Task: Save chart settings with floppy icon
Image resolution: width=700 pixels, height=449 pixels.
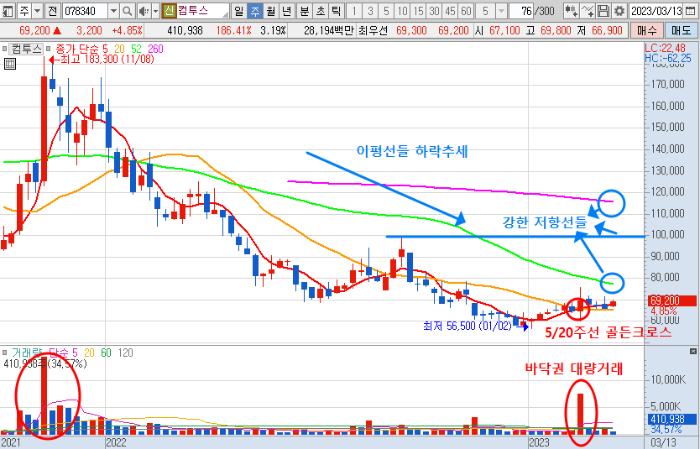Action: coord(603,11)
